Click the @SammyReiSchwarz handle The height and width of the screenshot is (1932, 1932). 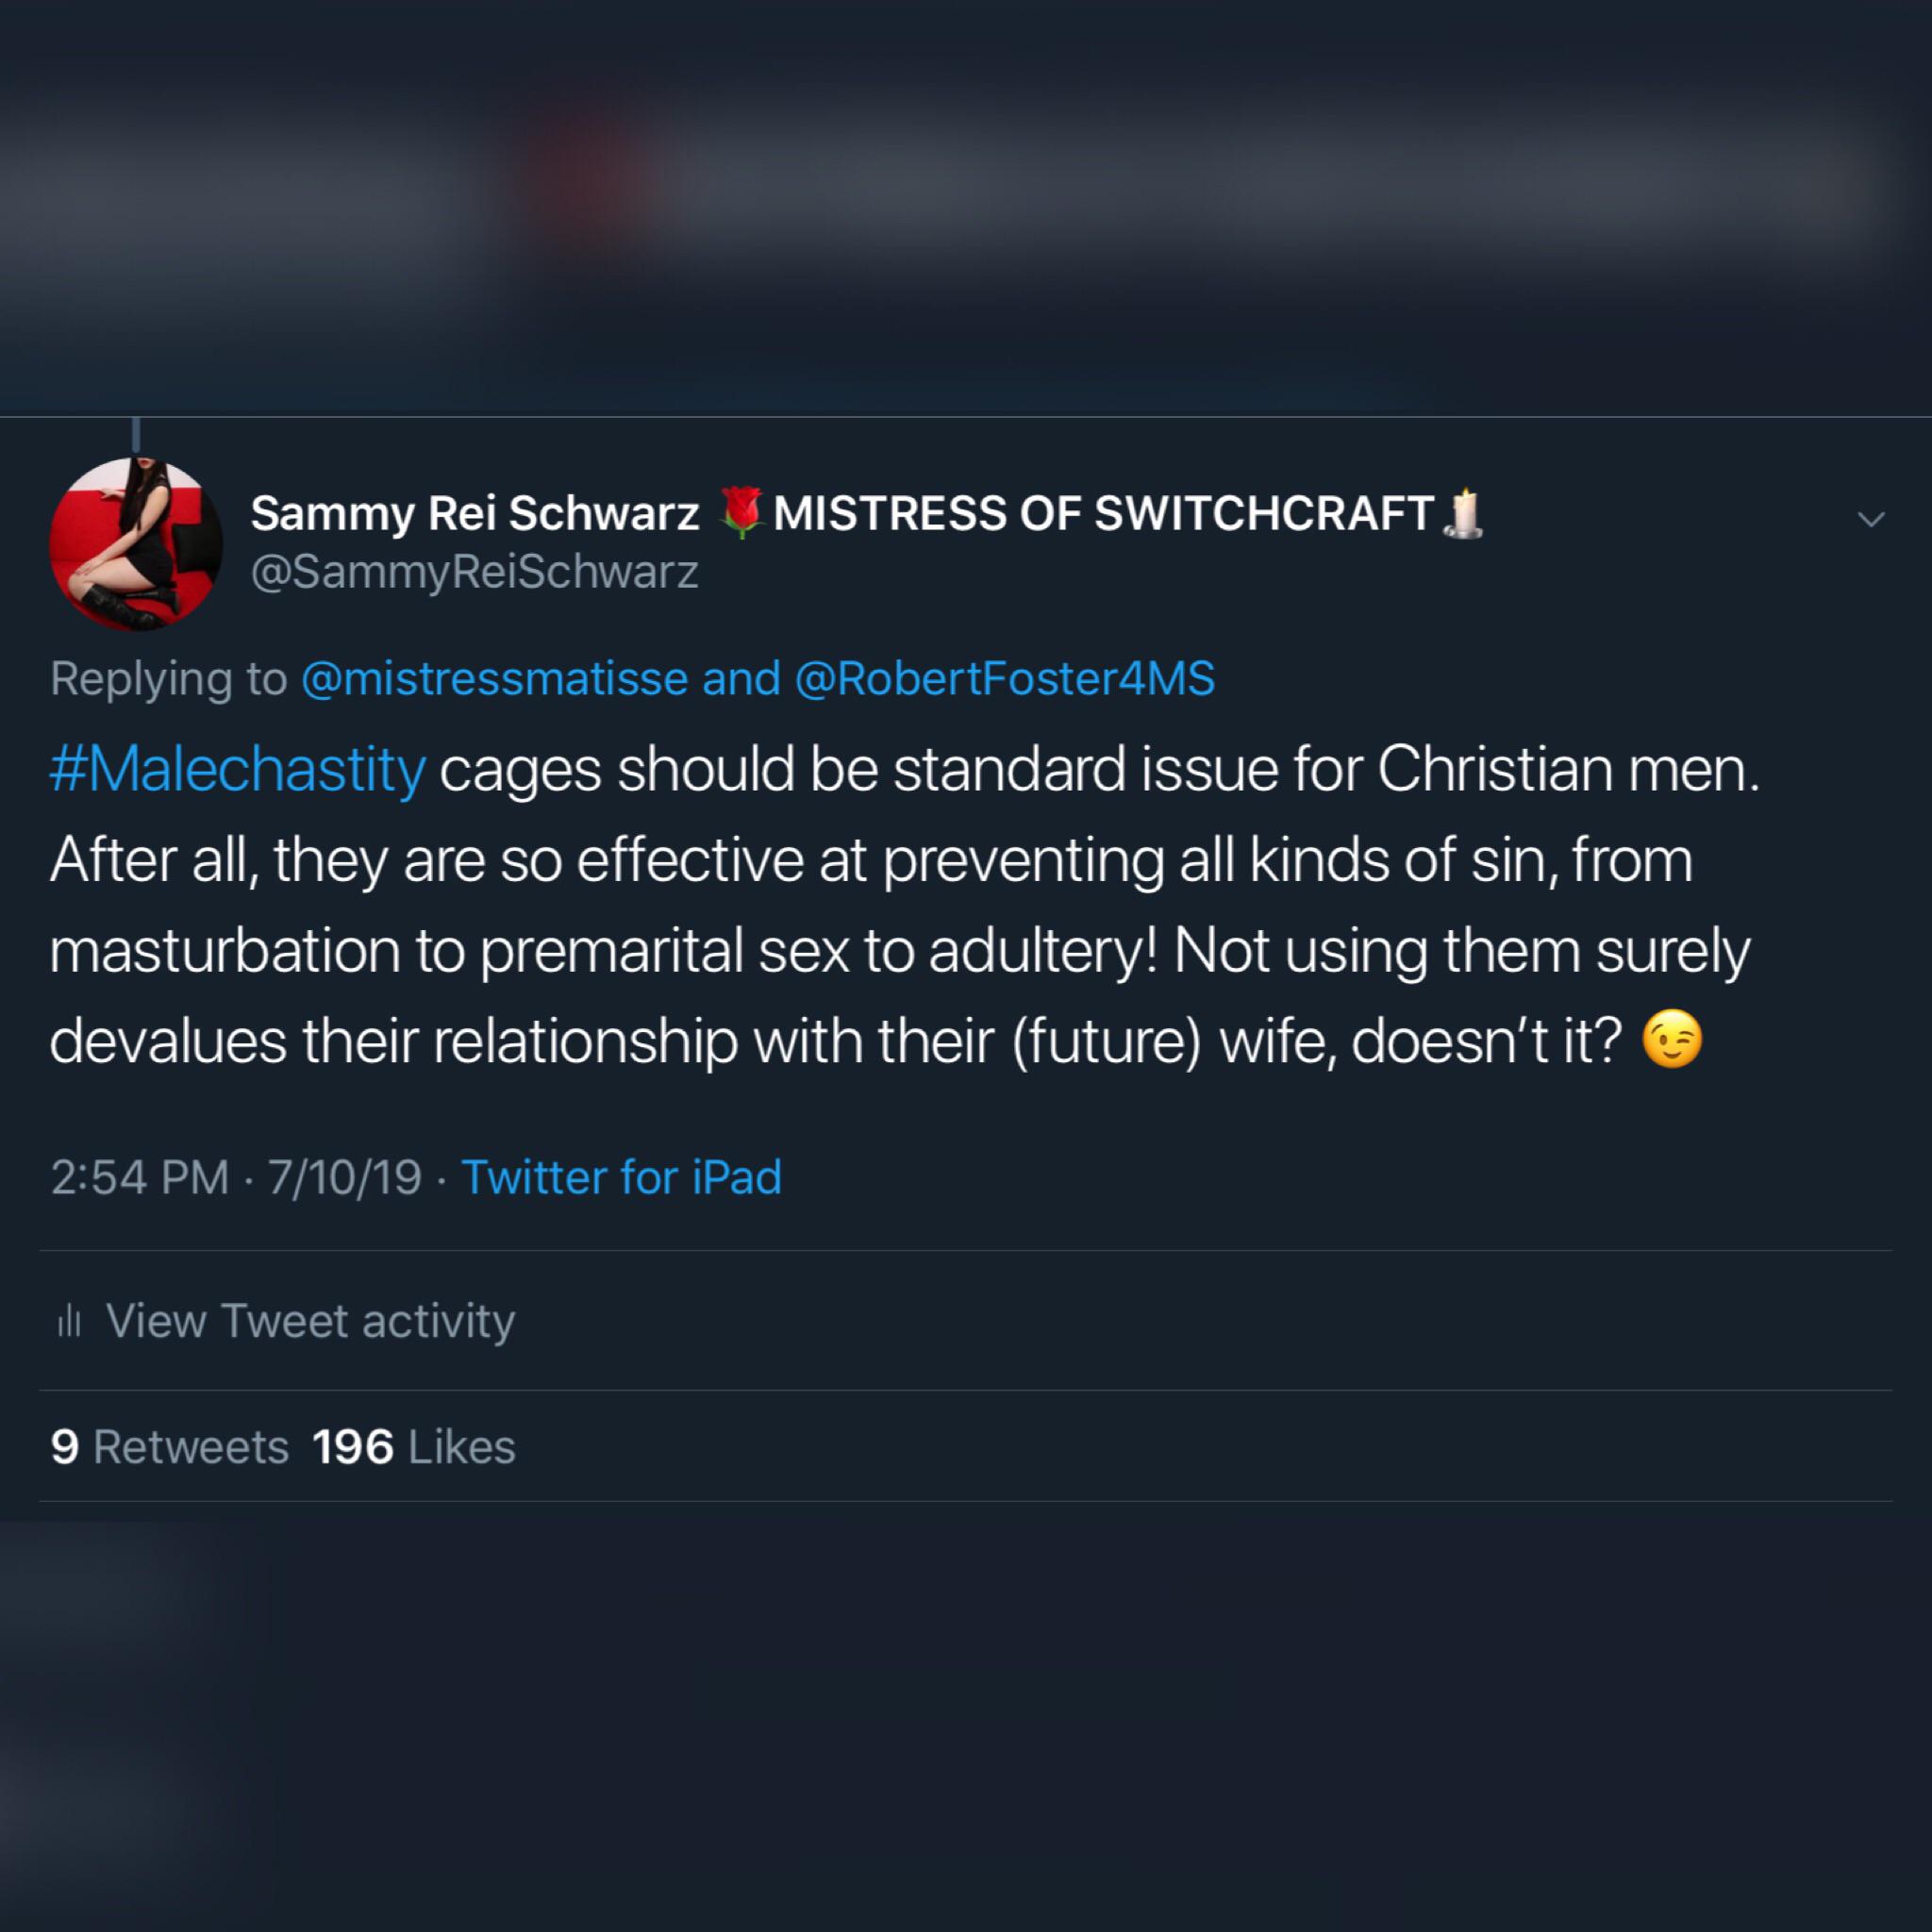(474, 572)
